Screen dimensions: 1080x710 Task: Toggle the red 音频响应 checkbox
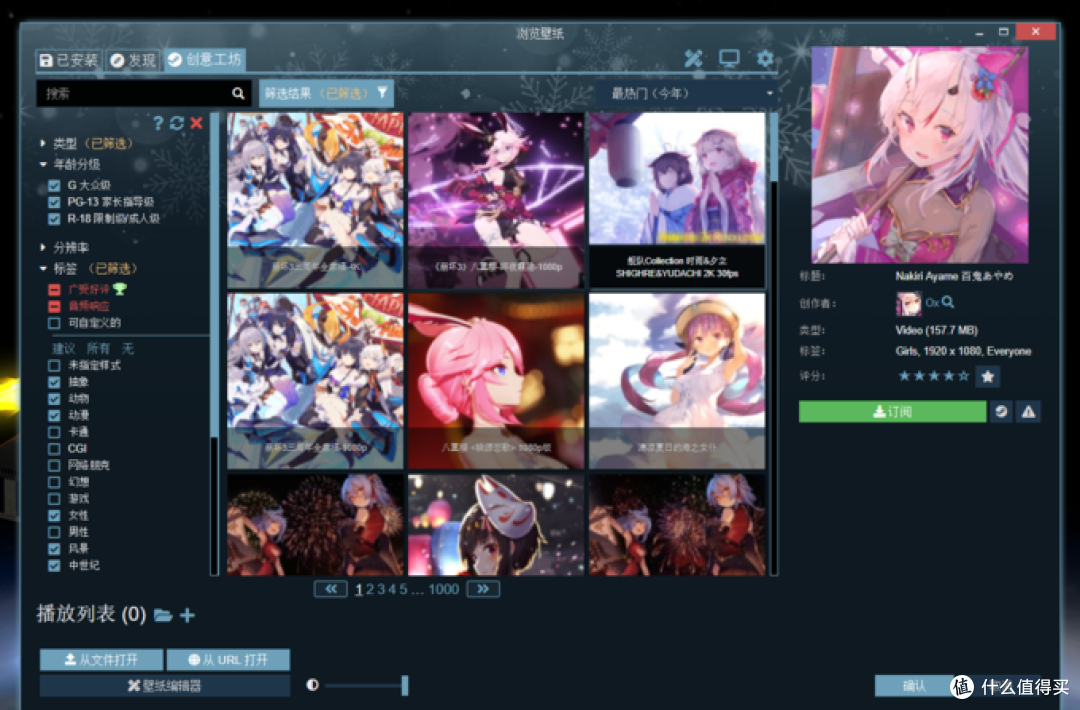tap(54, 306)
